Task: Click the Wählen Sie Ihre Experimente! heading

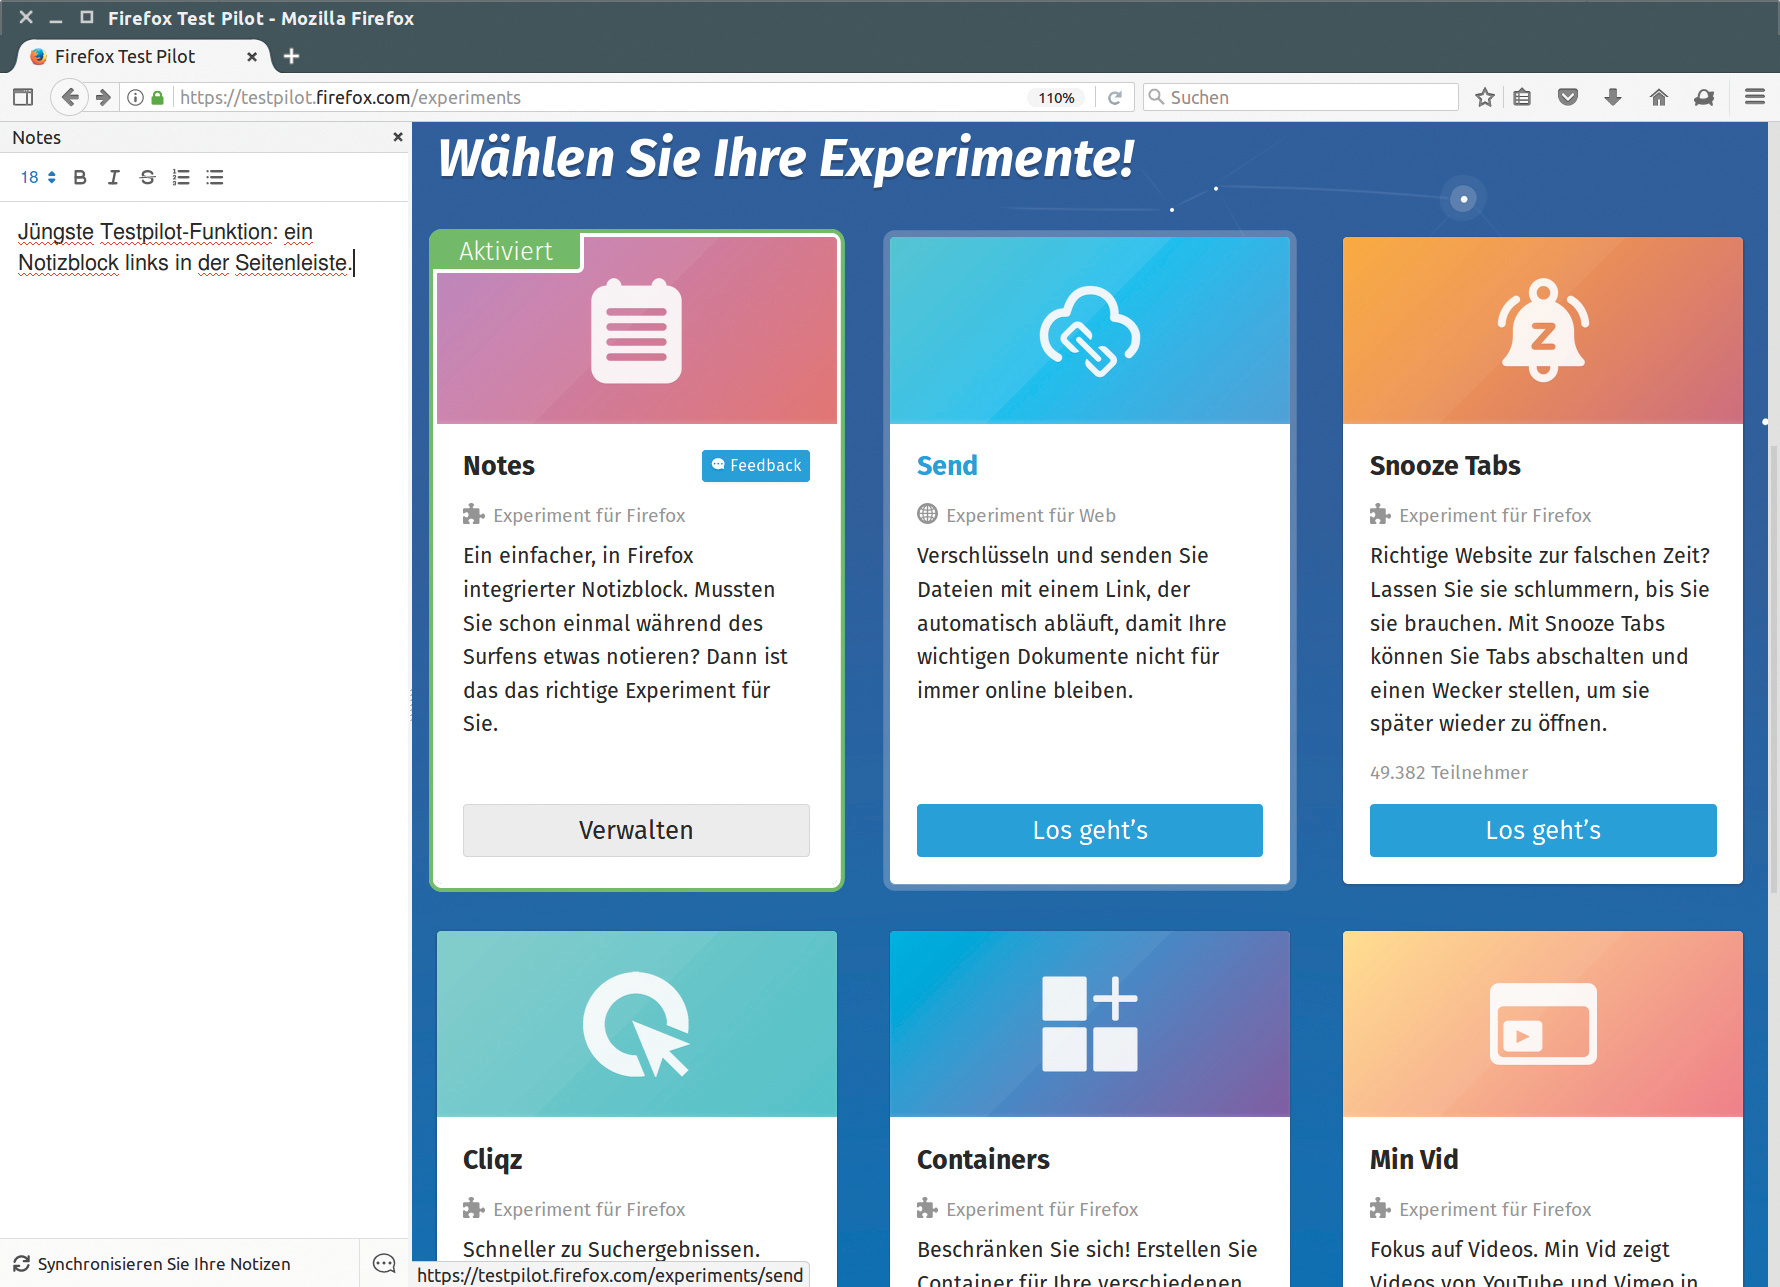Action: point(786,158)
